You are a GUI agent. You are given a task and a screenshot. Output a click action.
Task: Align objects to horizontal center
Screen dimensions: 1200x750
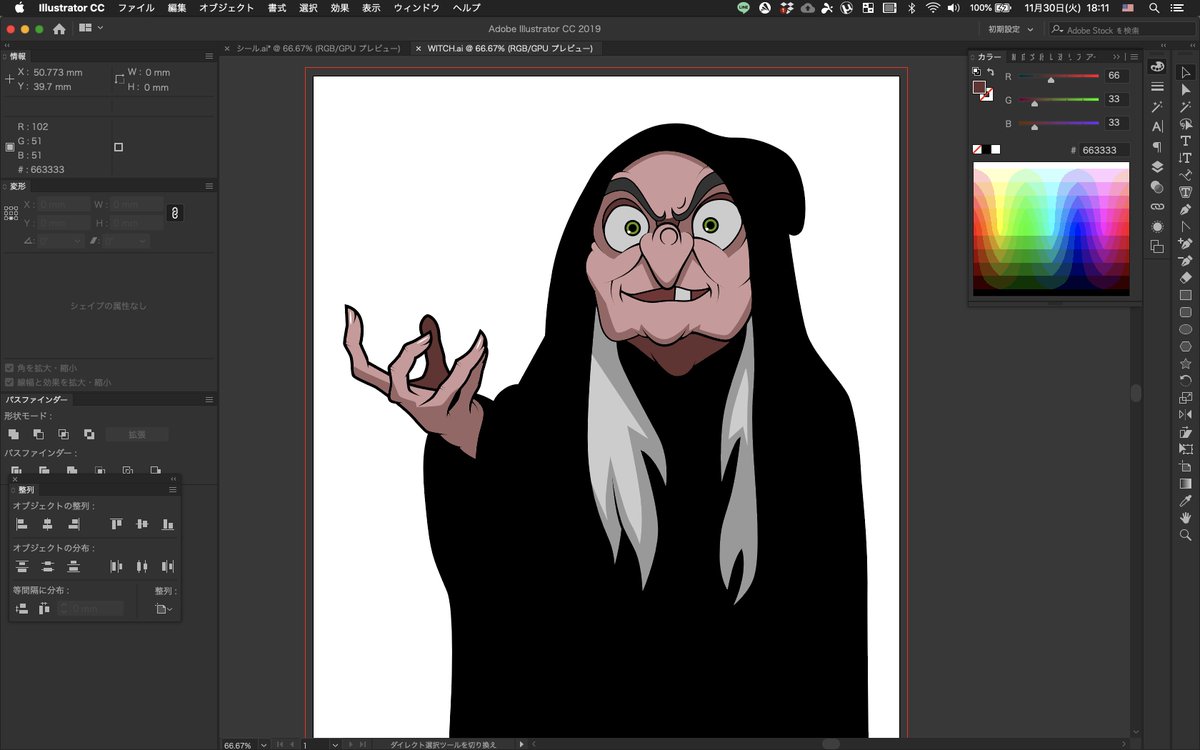tap(47, 524)
